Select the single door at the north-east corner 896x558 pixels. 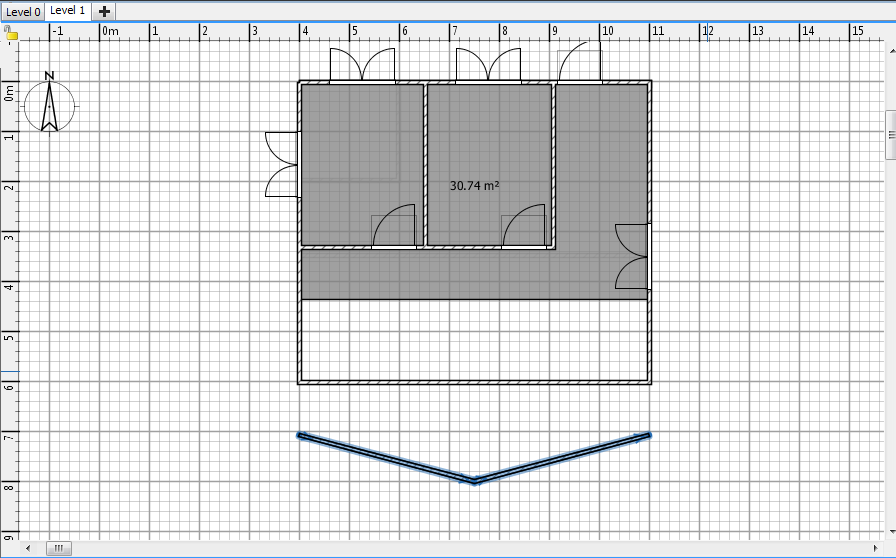coord(579,62)
